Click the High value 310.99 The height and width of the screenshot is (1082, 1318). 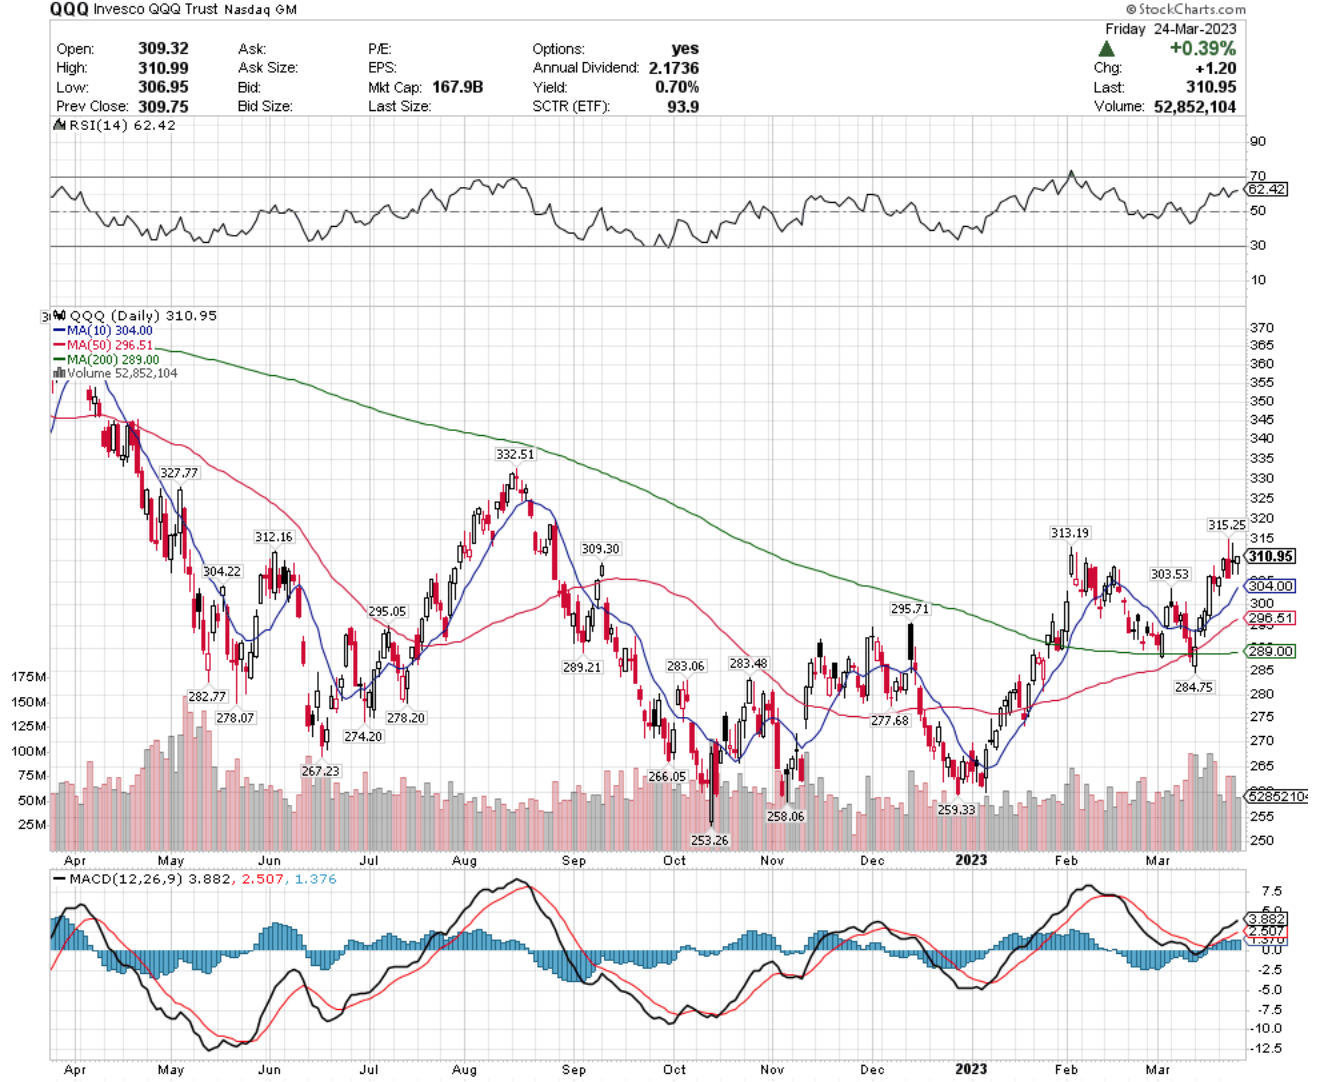point(163,67)
